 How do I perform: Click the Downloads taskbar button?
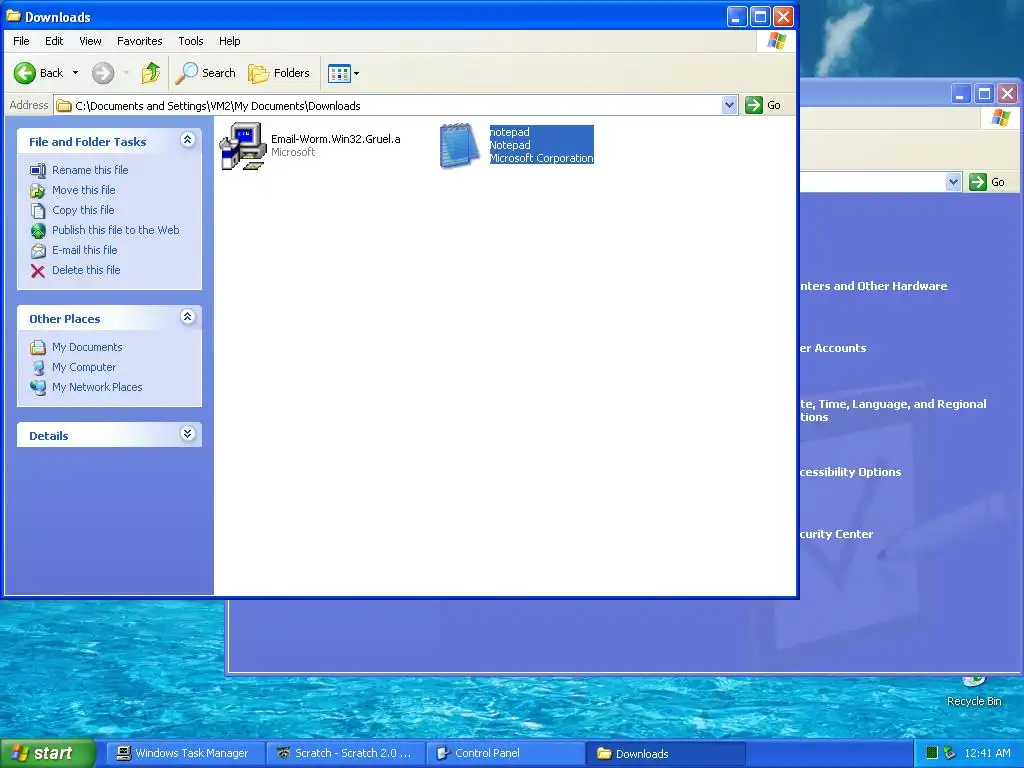click(666, 753)
